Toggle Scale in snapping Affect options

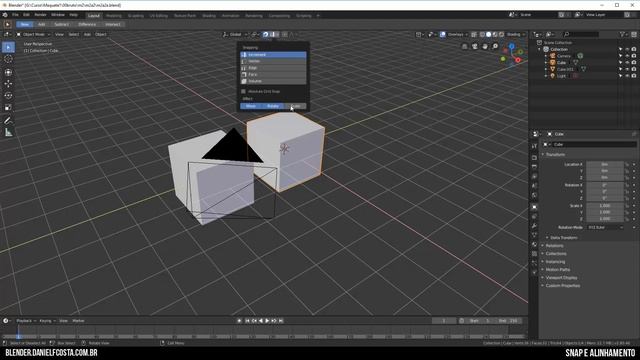click(295, 106)
